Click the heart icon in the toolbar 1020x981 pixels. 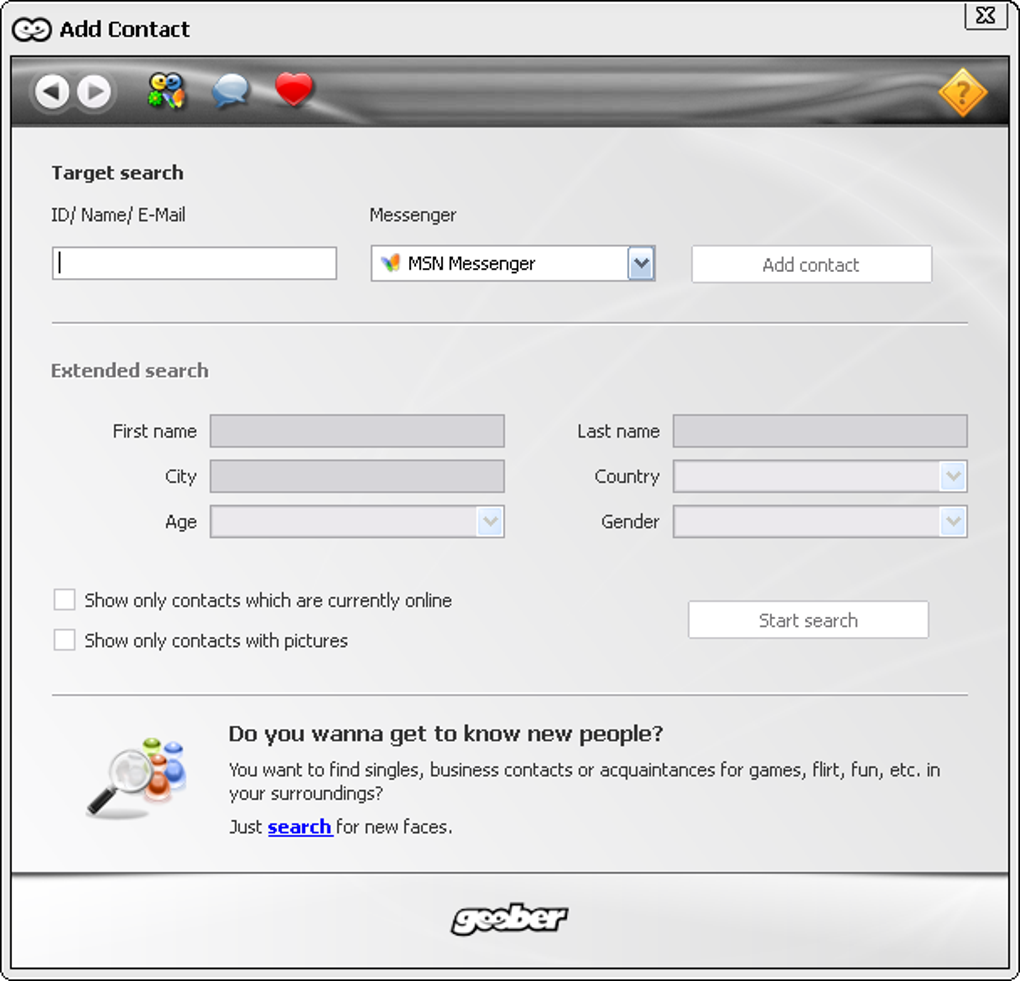pos(294,91)
